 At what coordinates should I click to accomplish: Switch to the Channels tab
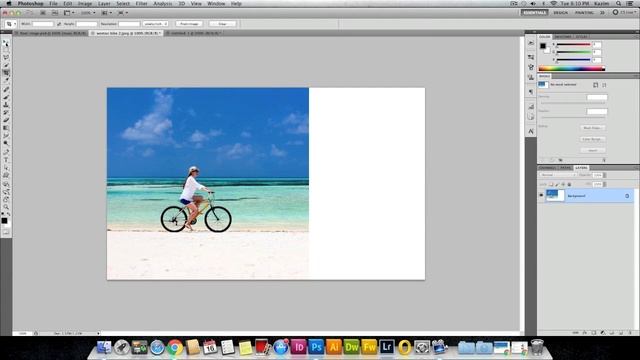tap(548, 168)
